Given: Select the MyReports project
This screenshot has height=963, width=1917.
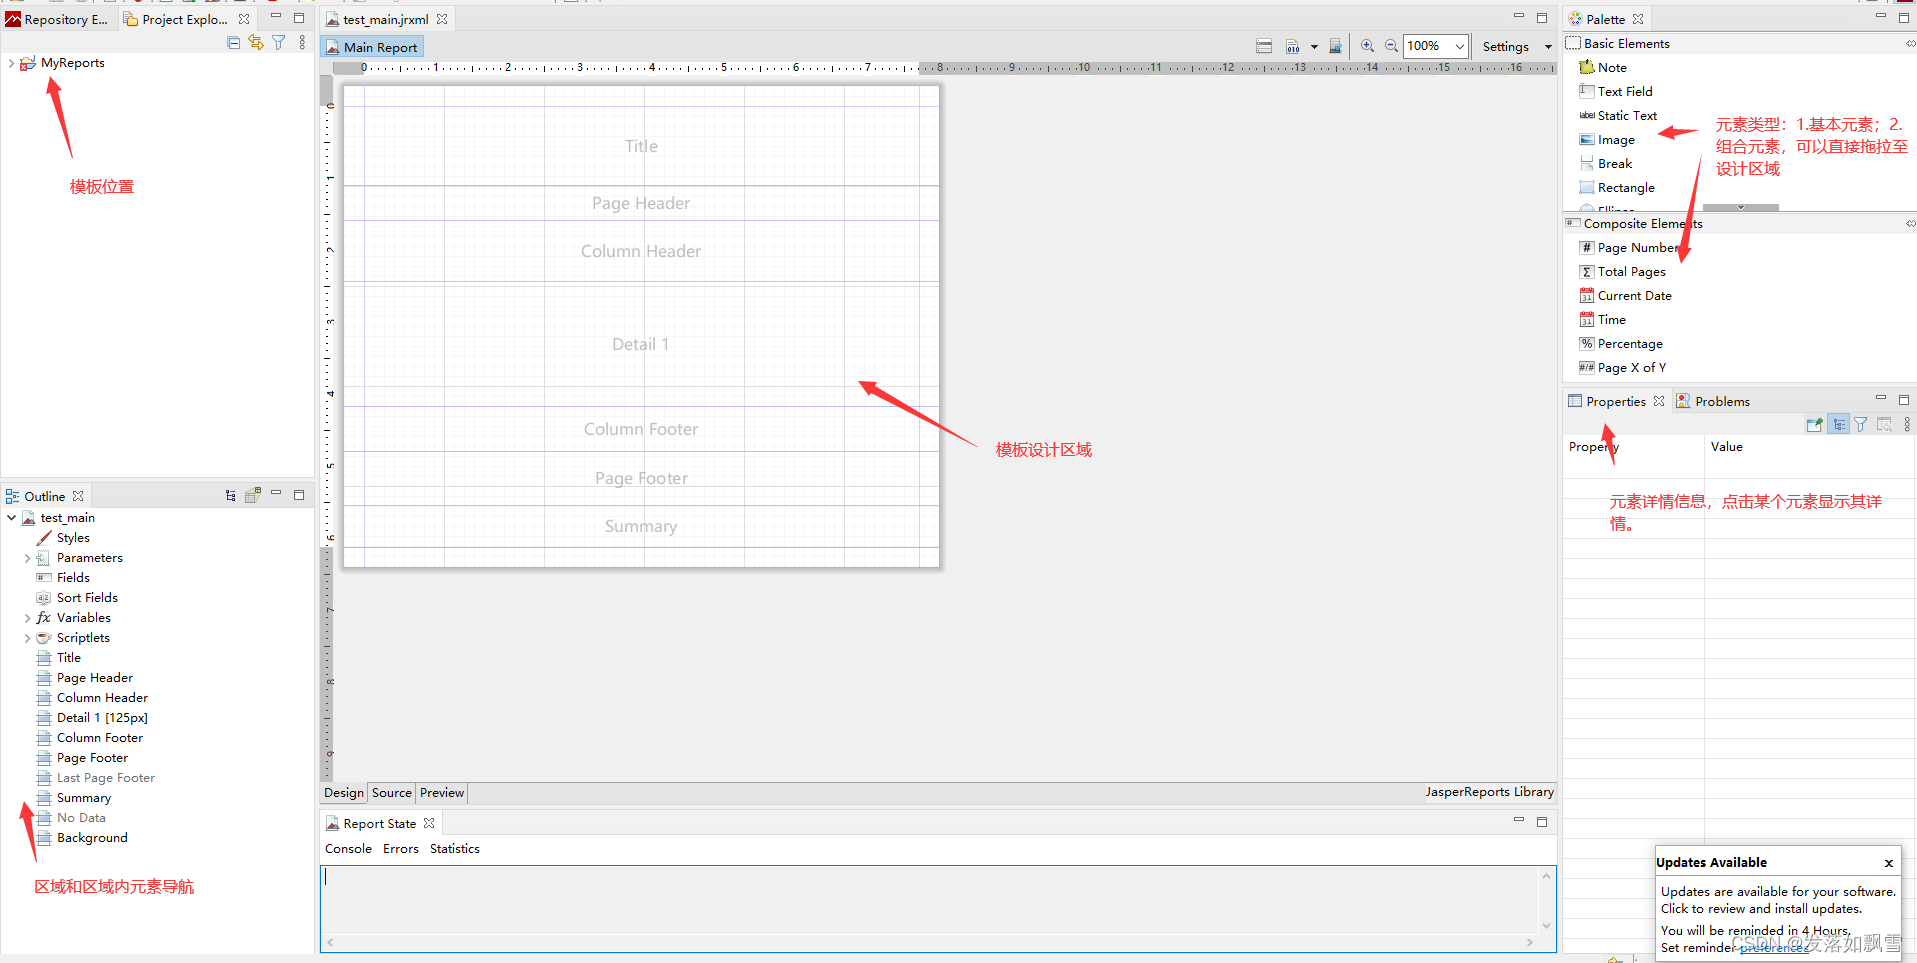Looking at the screenshot, I should [x=72, y=63].
